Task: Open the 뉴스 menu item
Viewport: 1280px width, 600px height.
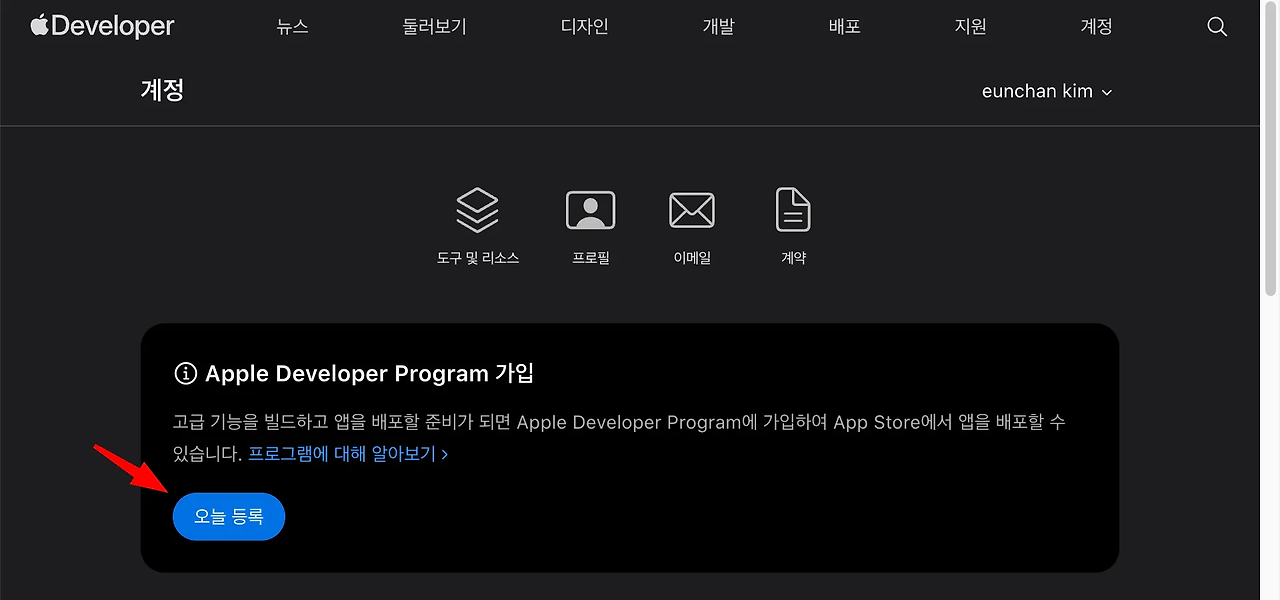Action: [293, 27]
